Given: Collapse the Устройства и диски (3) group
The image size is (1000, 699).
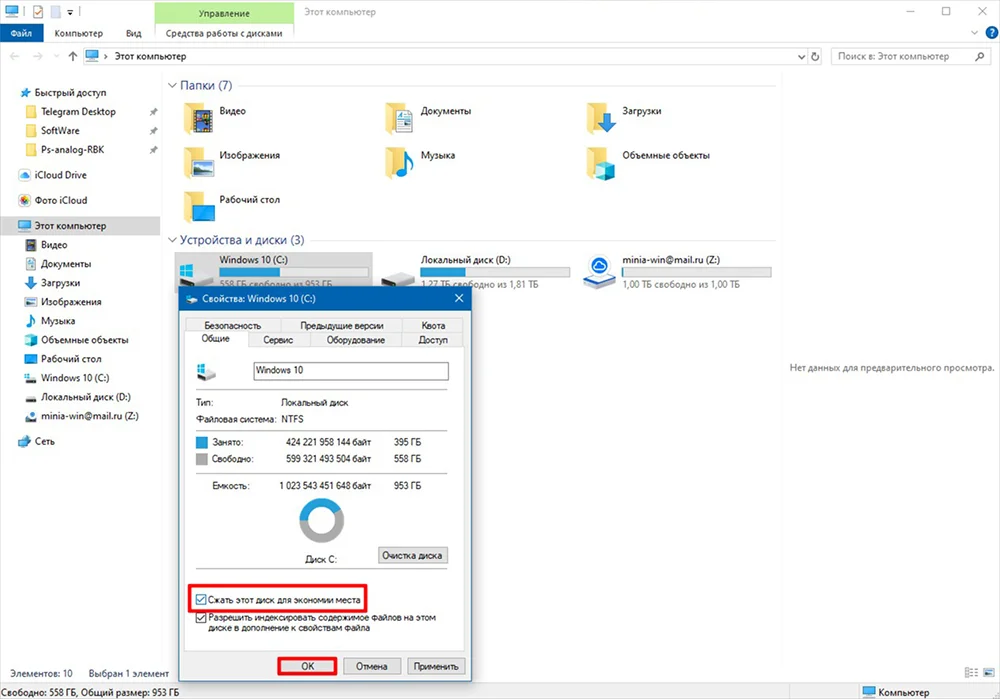Looking at the screenshot, I should [172, 240].
